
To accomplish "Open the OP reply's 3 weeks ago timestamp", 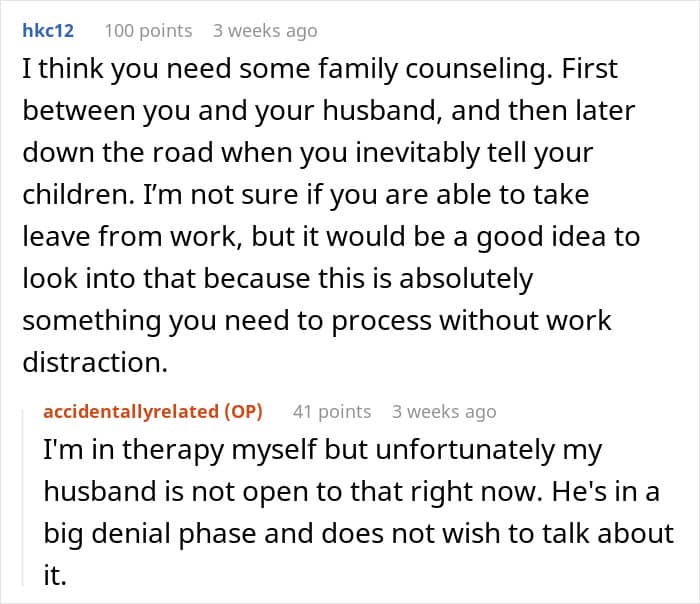I will 444,412.
